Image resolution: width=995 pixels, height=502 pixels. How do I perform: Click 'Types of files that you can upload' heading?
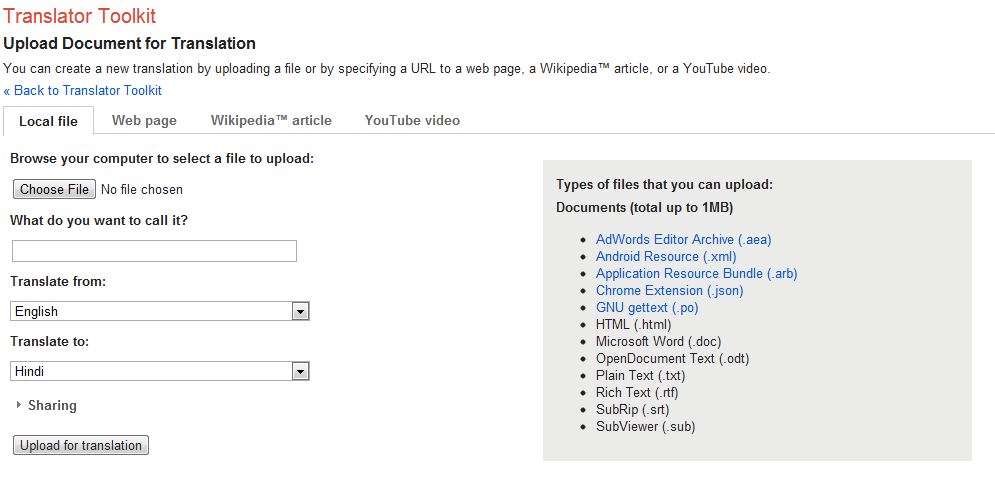coord(664,185)
